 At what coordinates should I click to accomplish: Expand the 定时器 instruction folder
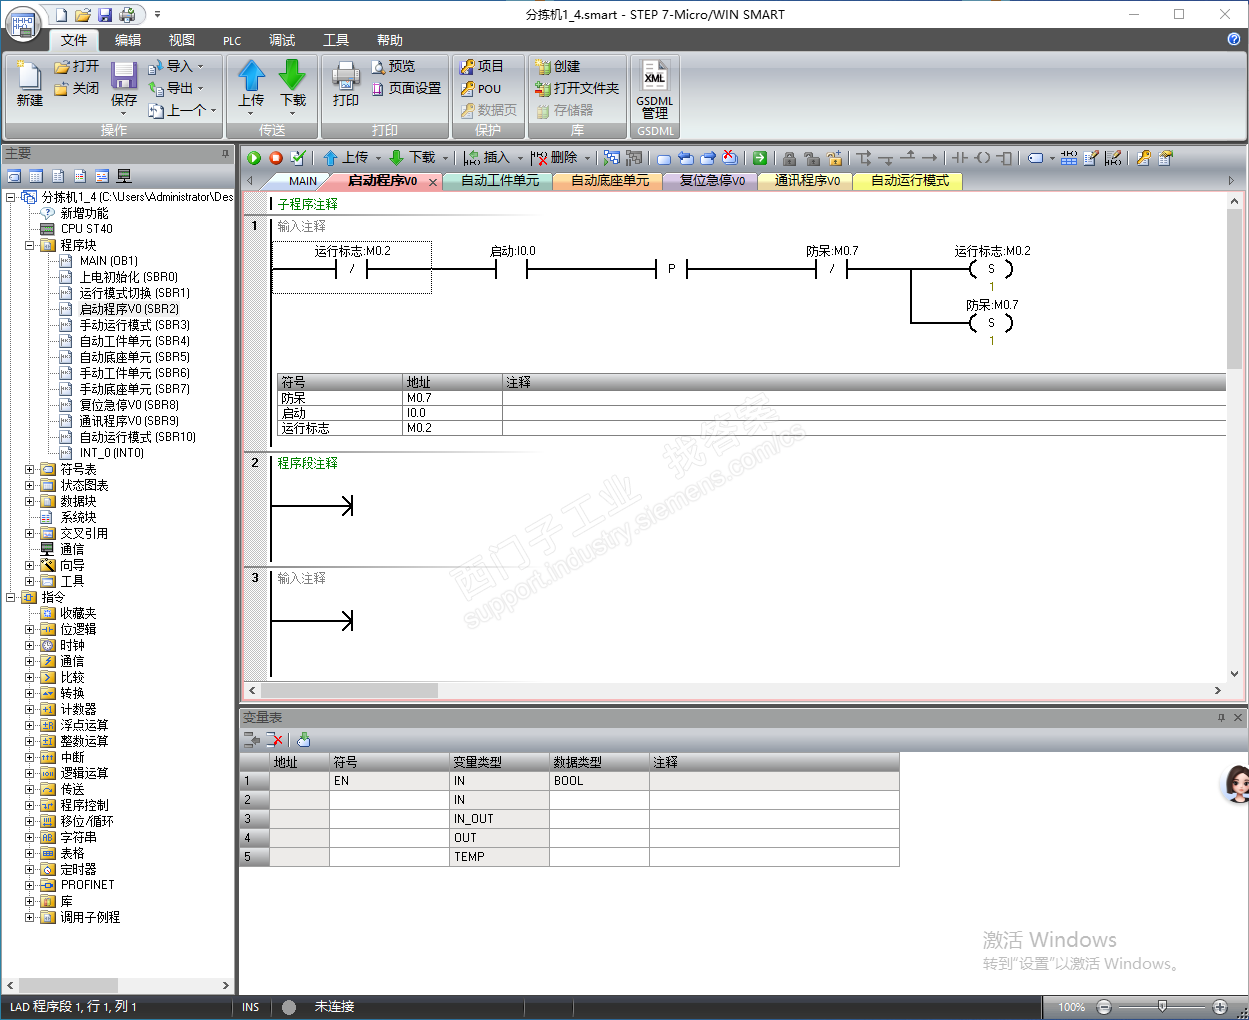pos(29,869)
